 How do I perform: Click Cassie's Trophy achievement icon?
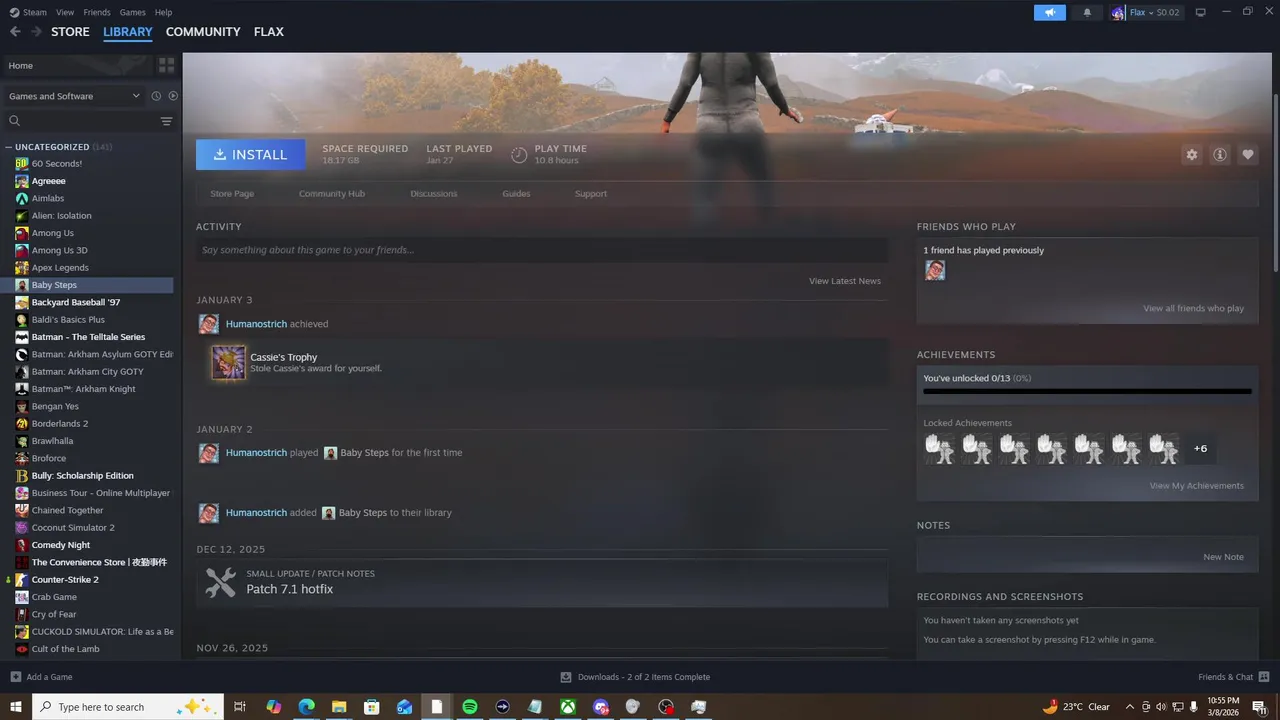(228, 362)
